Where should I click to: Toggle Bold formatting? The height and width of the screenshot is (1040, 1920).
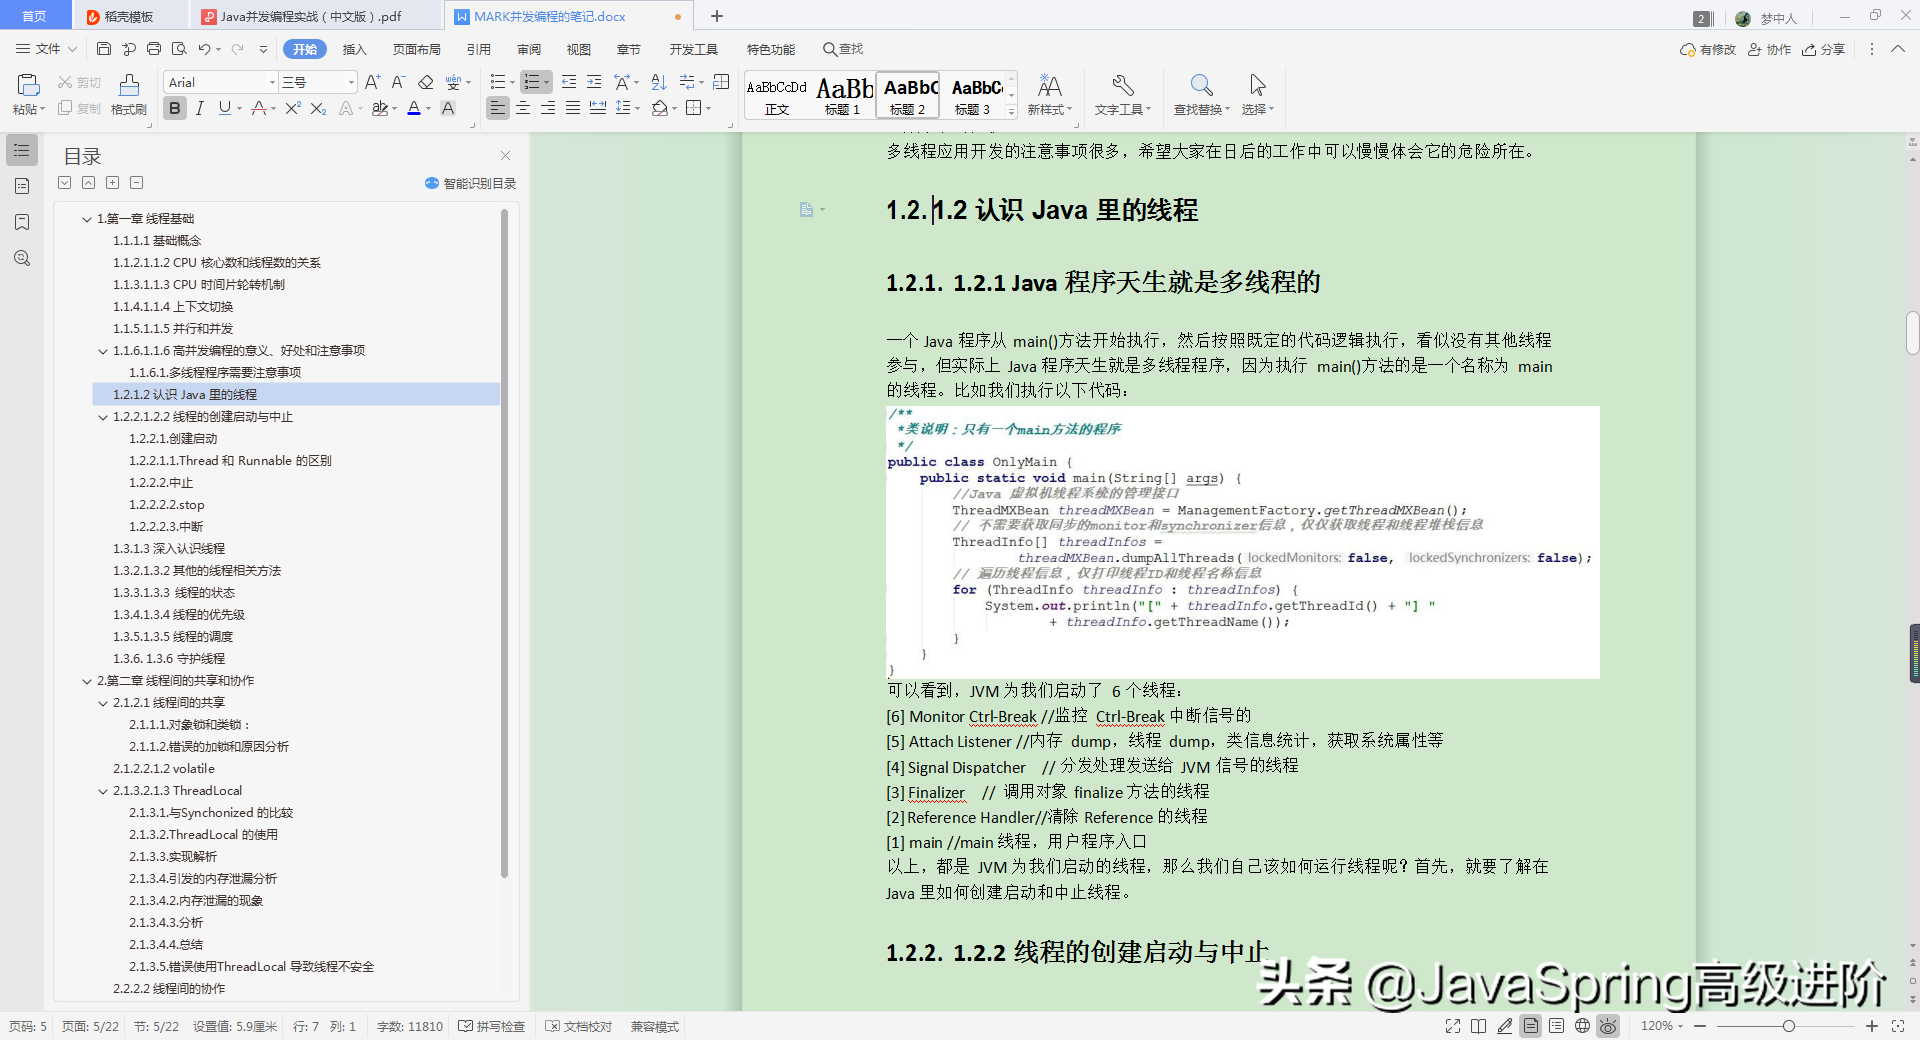[x=175, y=108]
